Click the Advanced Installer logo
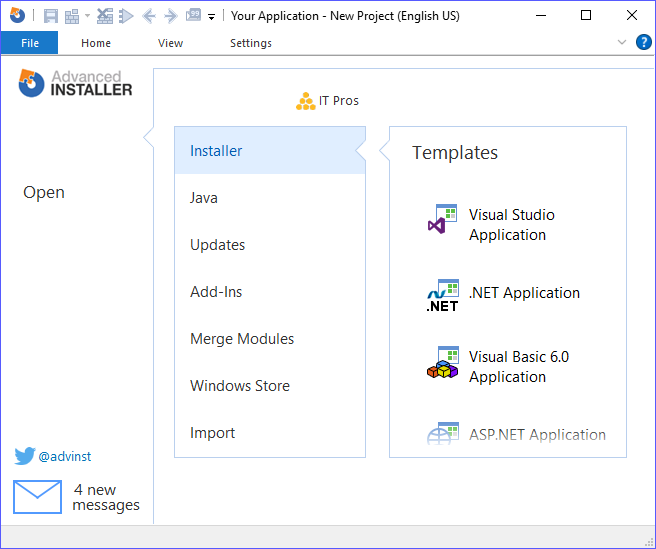The height and width of the screenshot is (549, 656). [x=75, y=83]
